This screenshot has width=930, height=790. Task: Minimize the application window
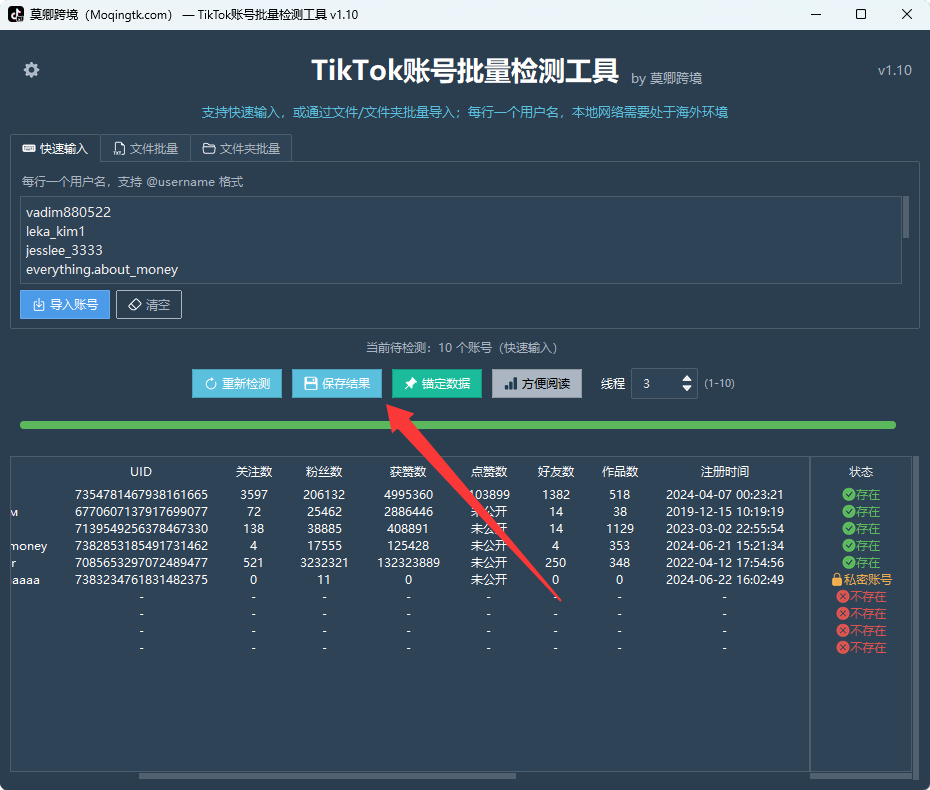pos(816,14)
